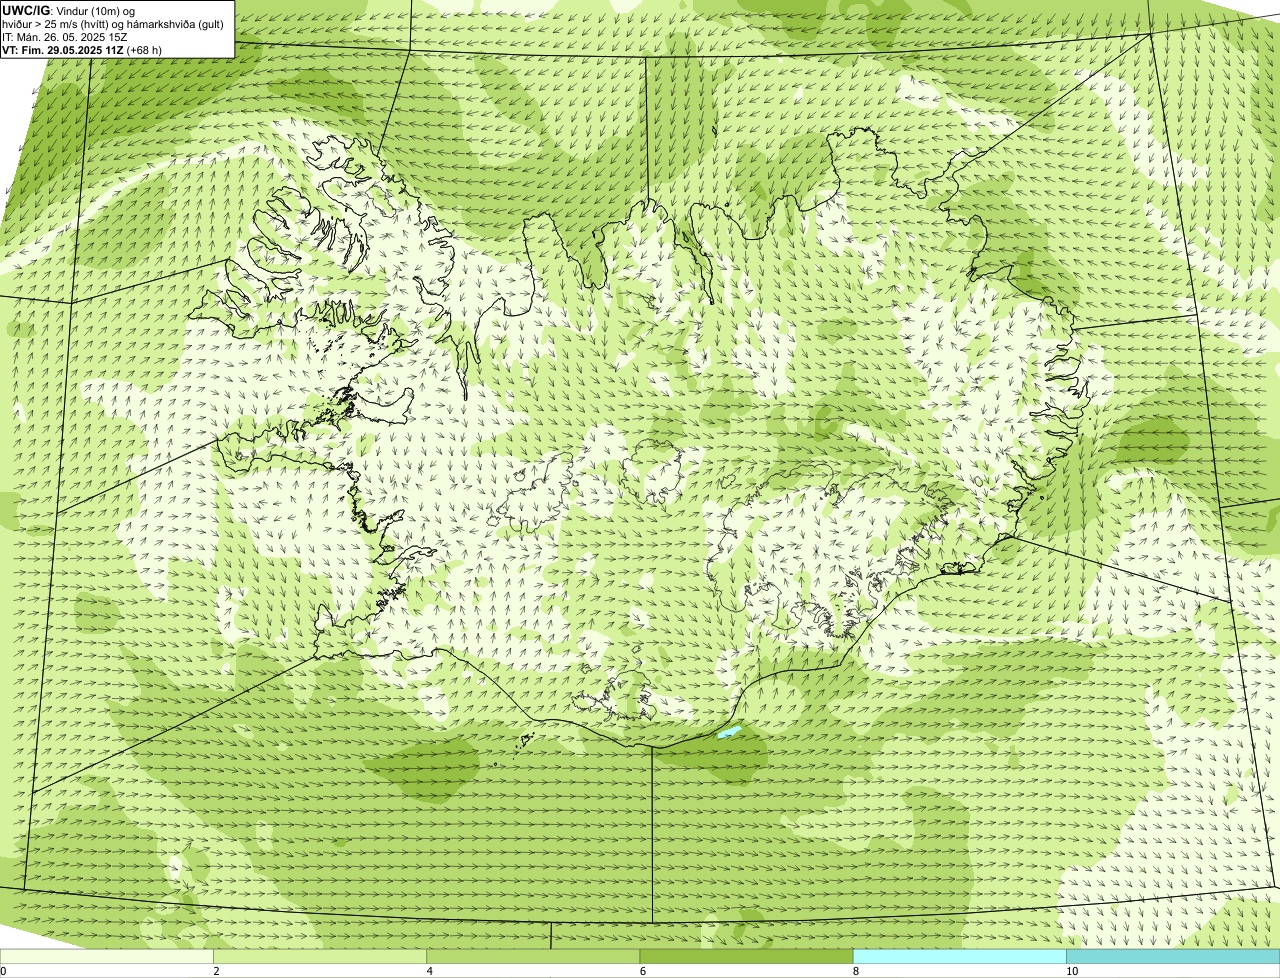Click the small cyan wind patch on the south coast

[x=731, y=732]
